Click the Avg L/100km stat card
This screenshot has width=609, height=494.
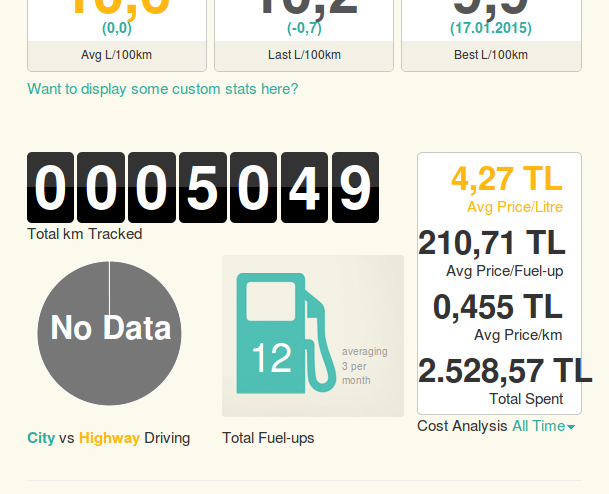(117, 36)
